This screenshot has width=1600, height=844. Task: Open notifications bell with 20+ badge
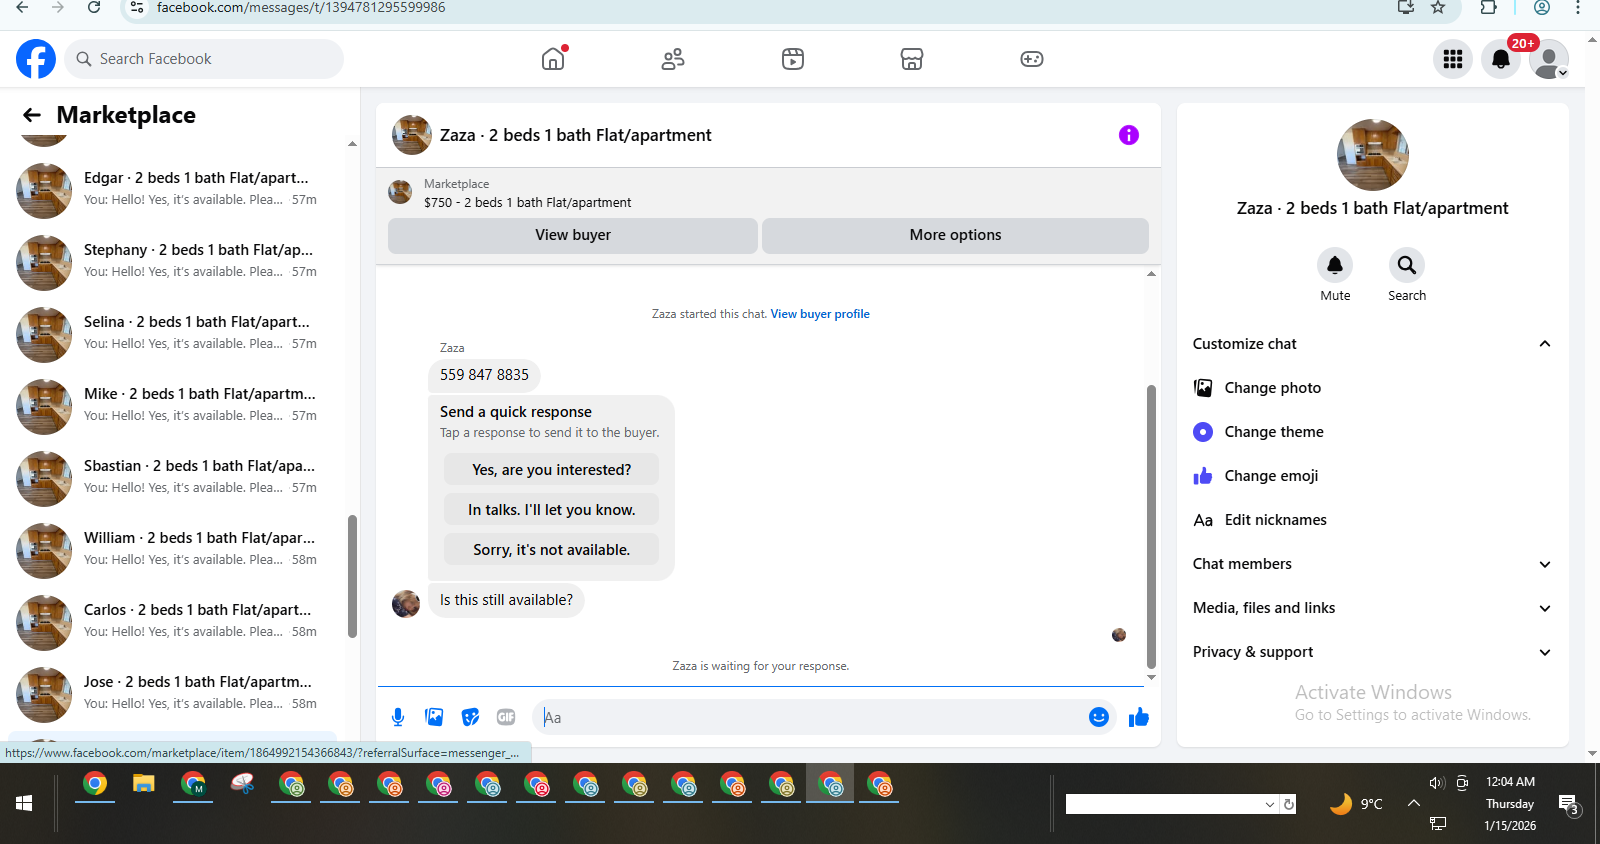coord(1501,59)
